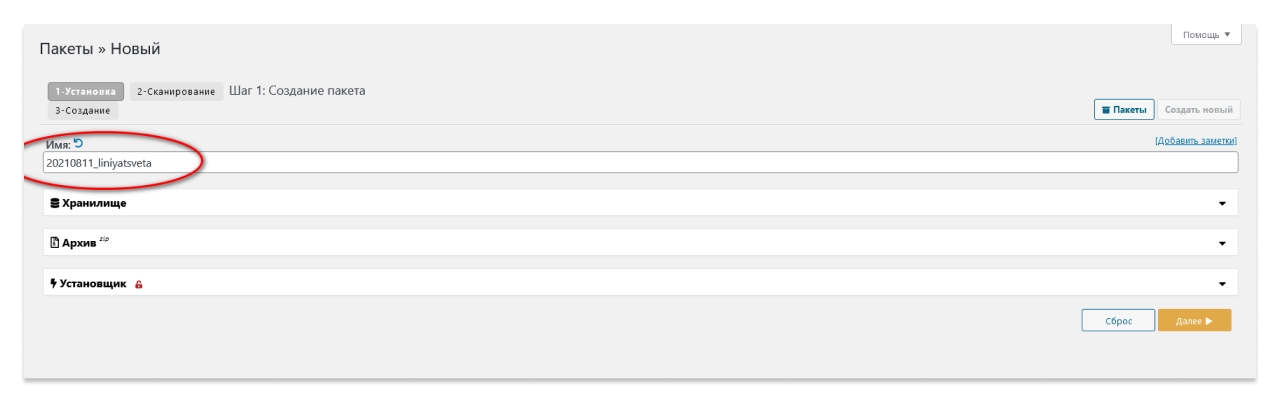The width and height of the screenshot is (1280, 402).
Task: Click the red lock icon
Action: point(138,284)
